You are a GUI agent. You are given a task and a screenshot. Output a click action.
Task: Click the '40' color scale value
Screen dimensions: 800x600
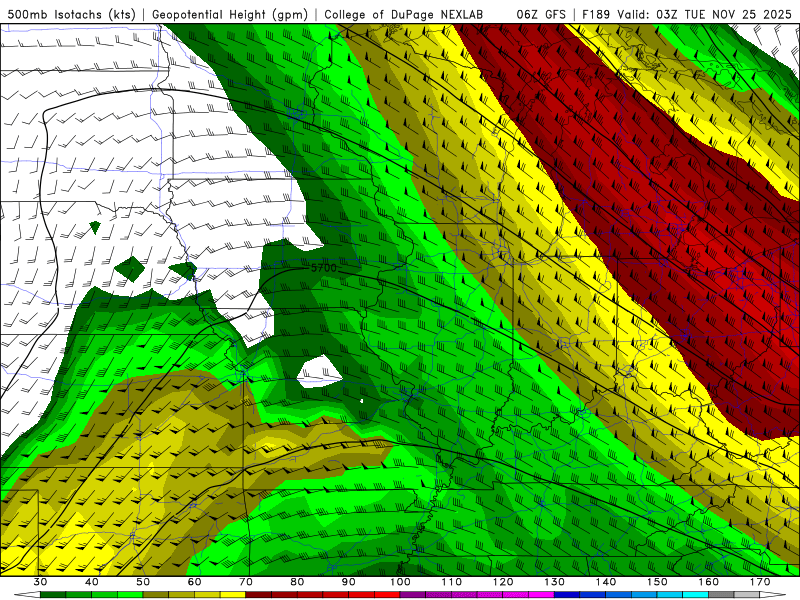click(x=92, y=582)
